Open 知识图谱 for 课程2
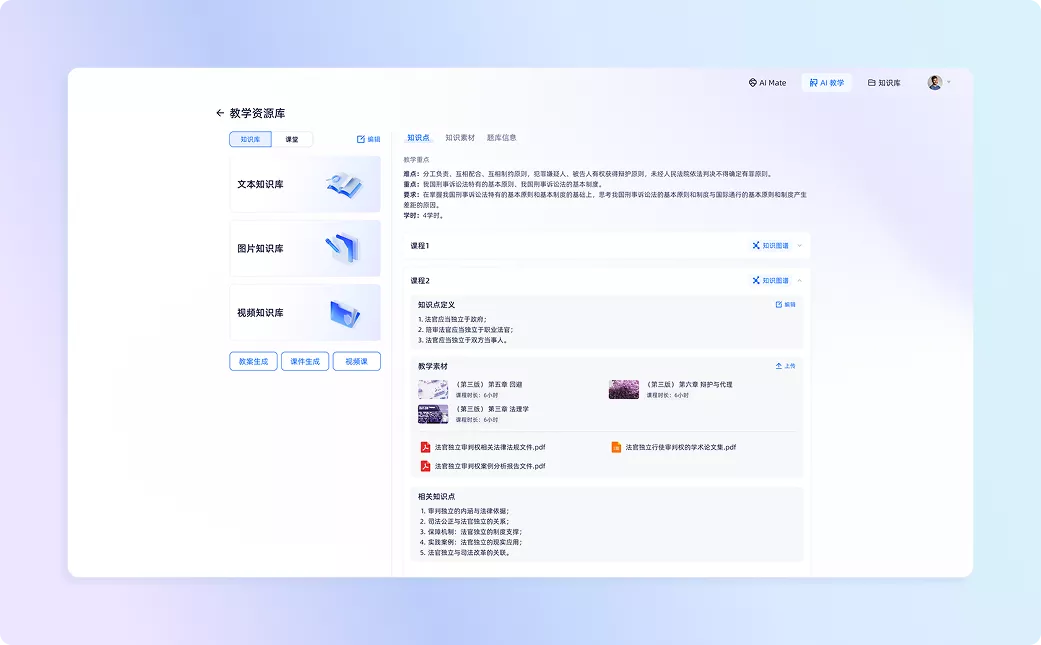This screenshot has width=1041, height=645. click(x=770, y=281)
